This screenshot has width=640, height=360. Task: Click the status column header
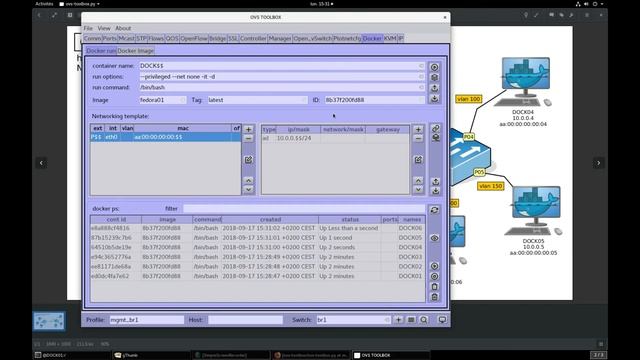(x=350, y=220)
